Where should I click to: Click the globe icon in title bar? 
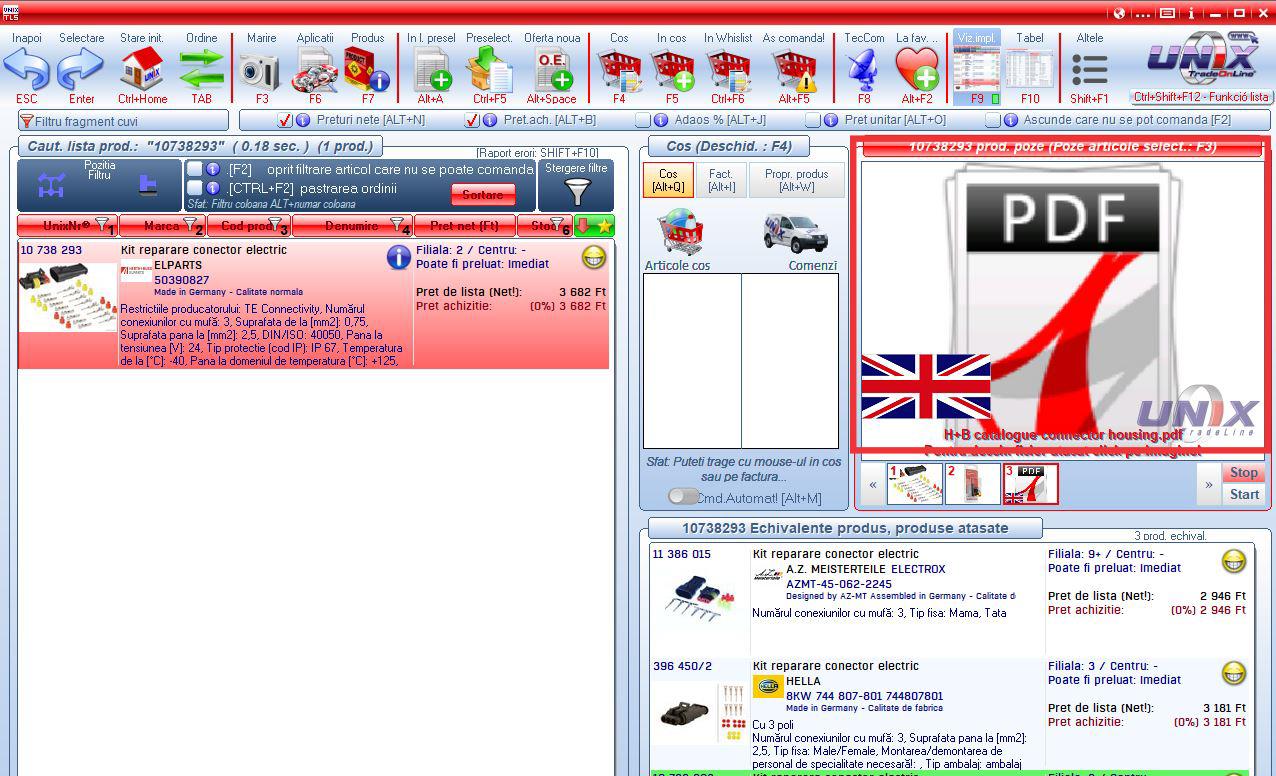point(1119,13)
